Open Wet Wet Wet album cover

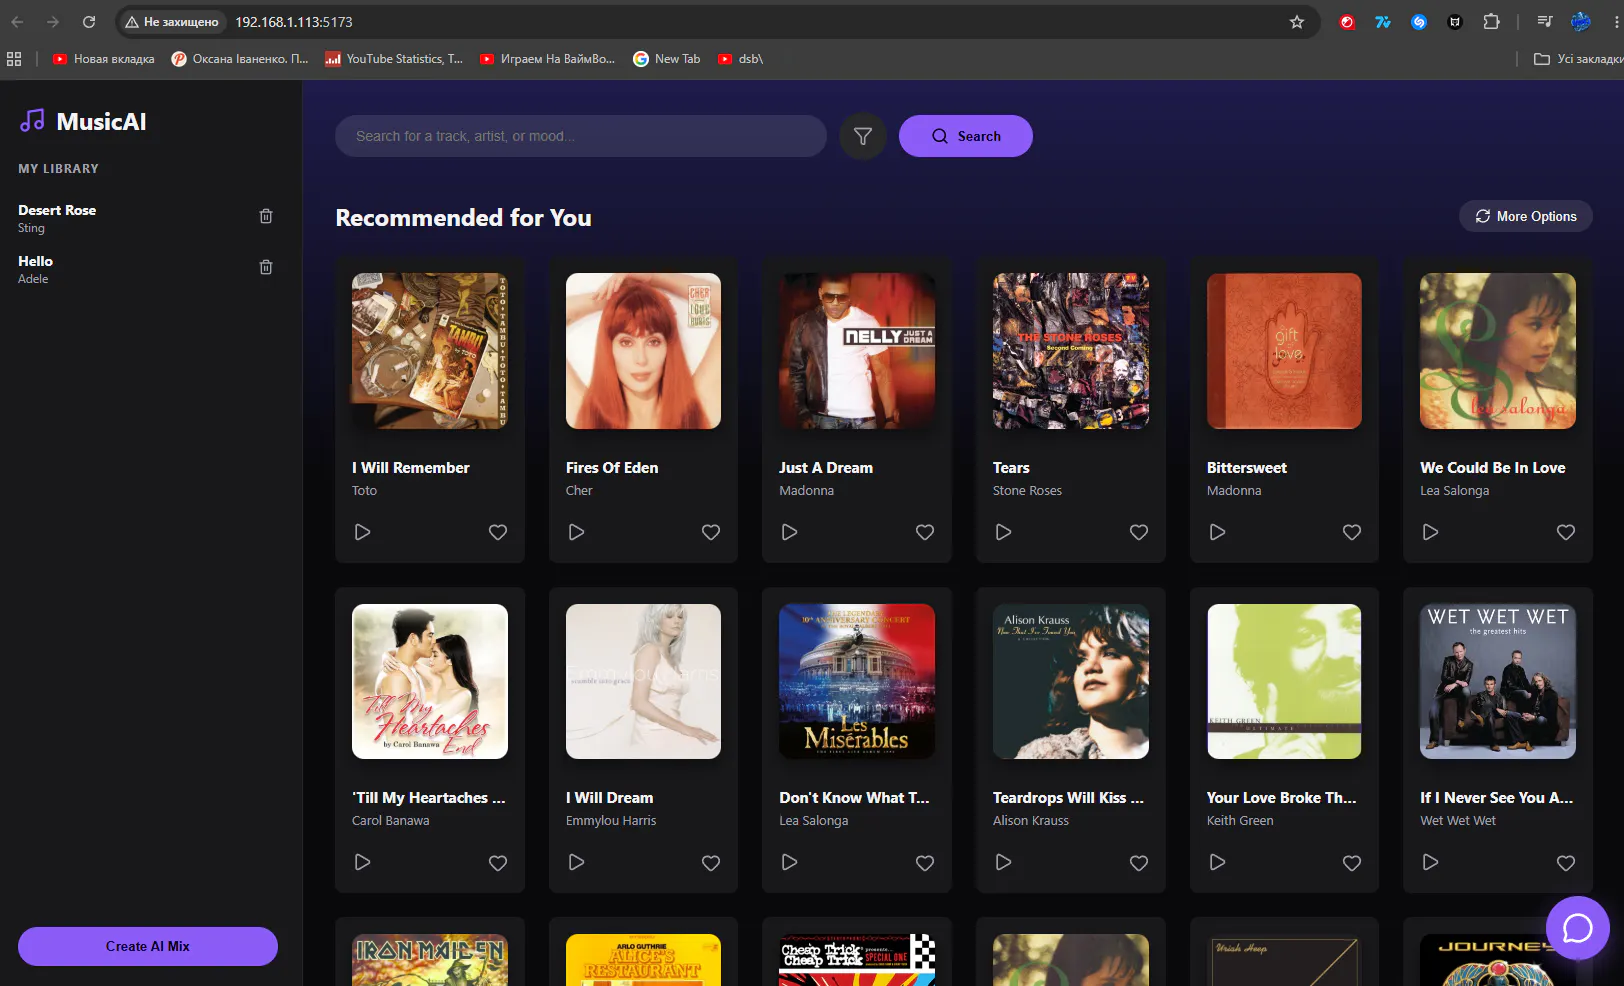1498,681
